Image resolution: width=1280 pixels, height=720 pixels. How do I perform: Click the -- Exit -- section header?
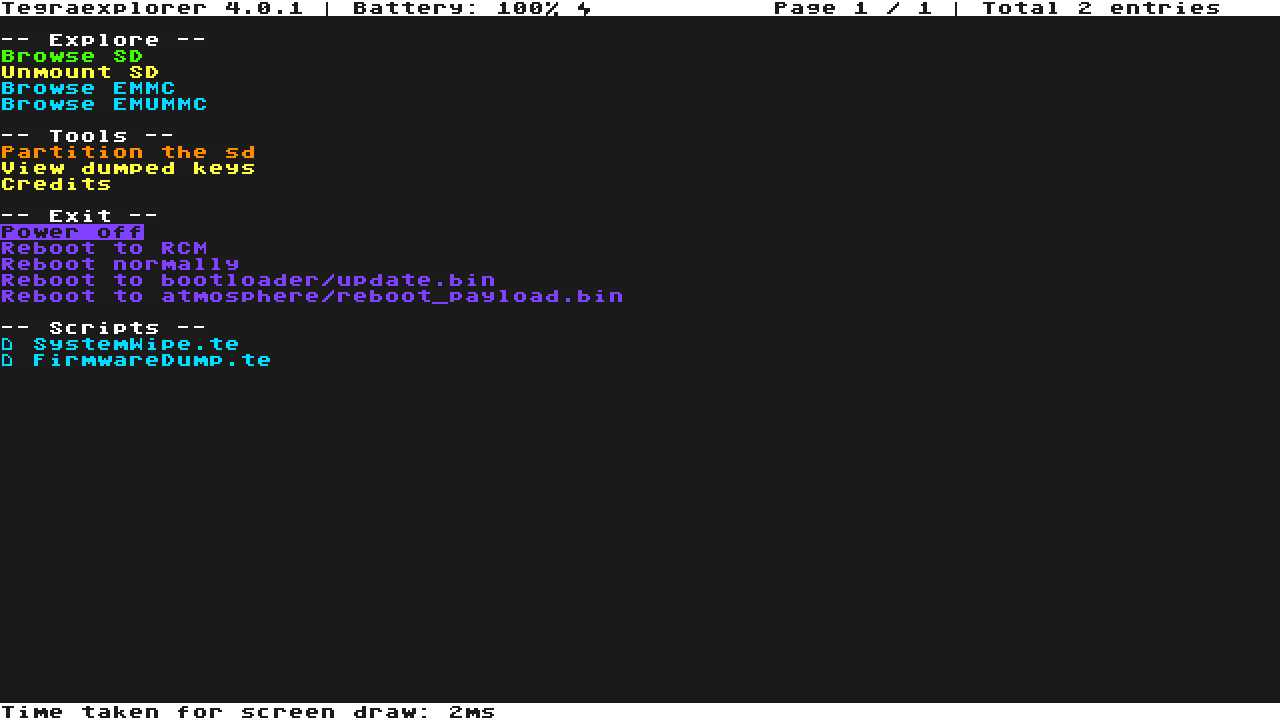[80, 216]
